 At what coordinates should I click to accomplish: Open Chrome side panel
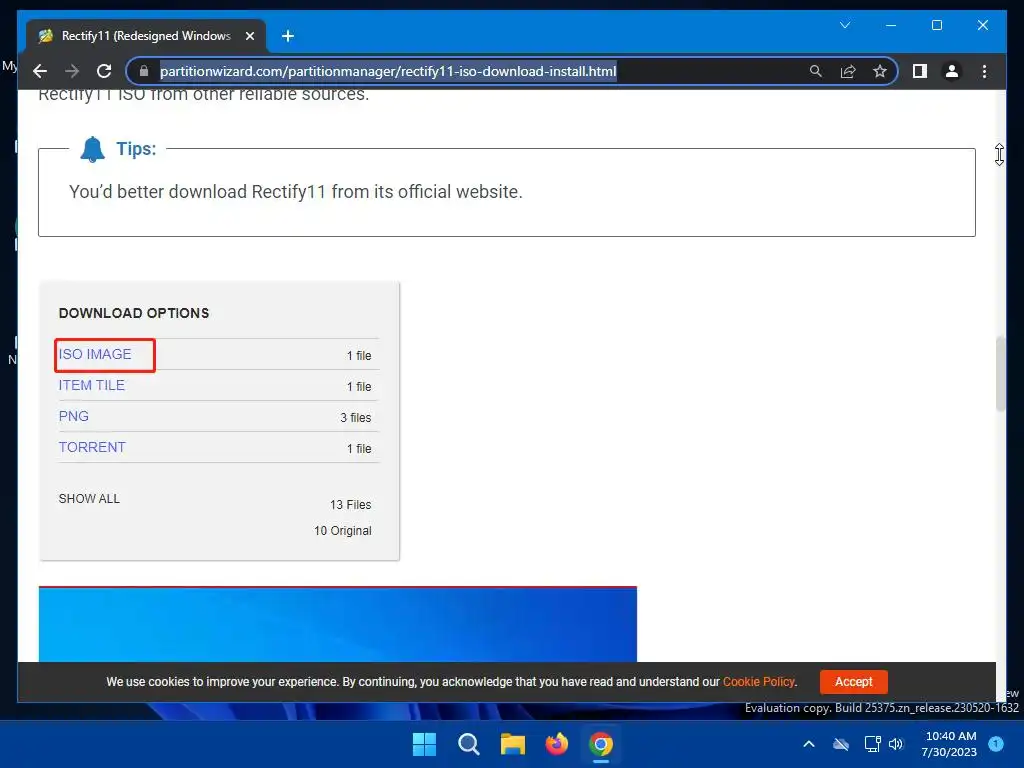920,71
